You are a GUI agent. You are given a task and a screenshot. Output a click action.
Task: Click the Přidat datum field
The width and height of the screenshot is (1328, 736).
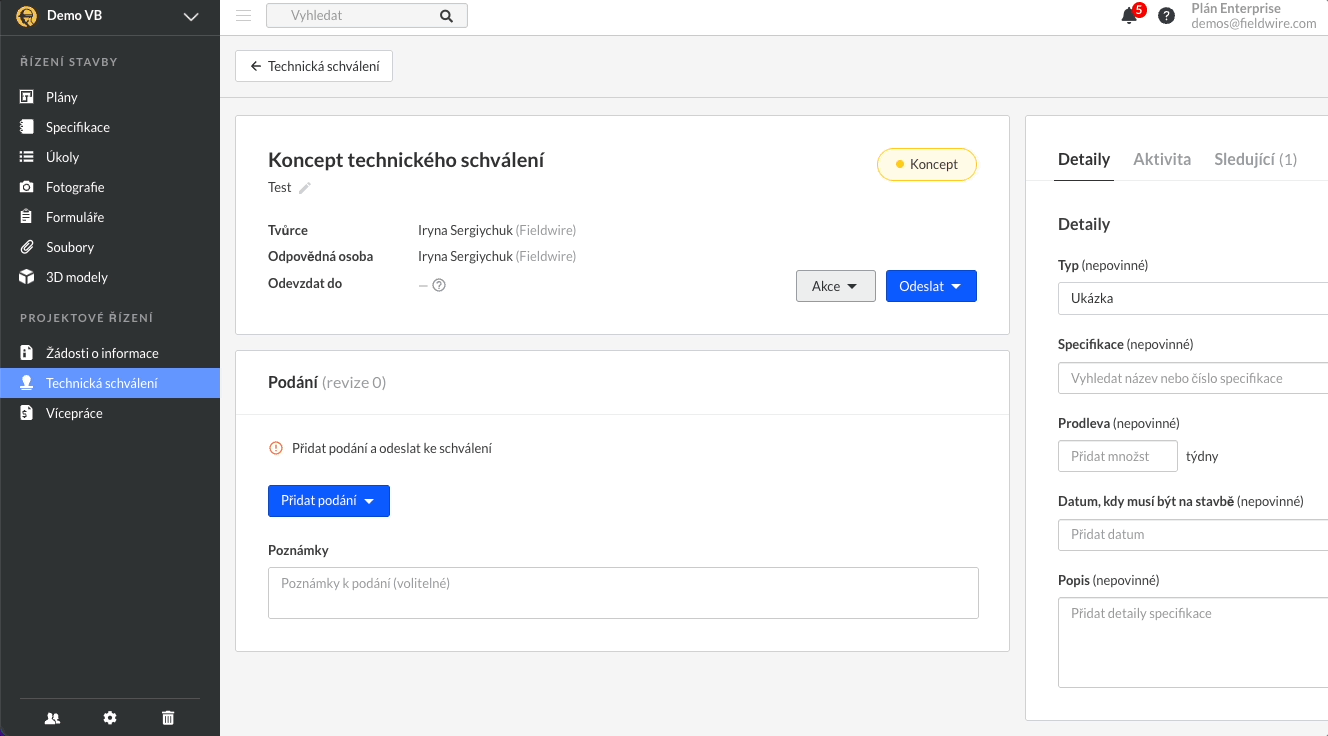[1193, 534]
